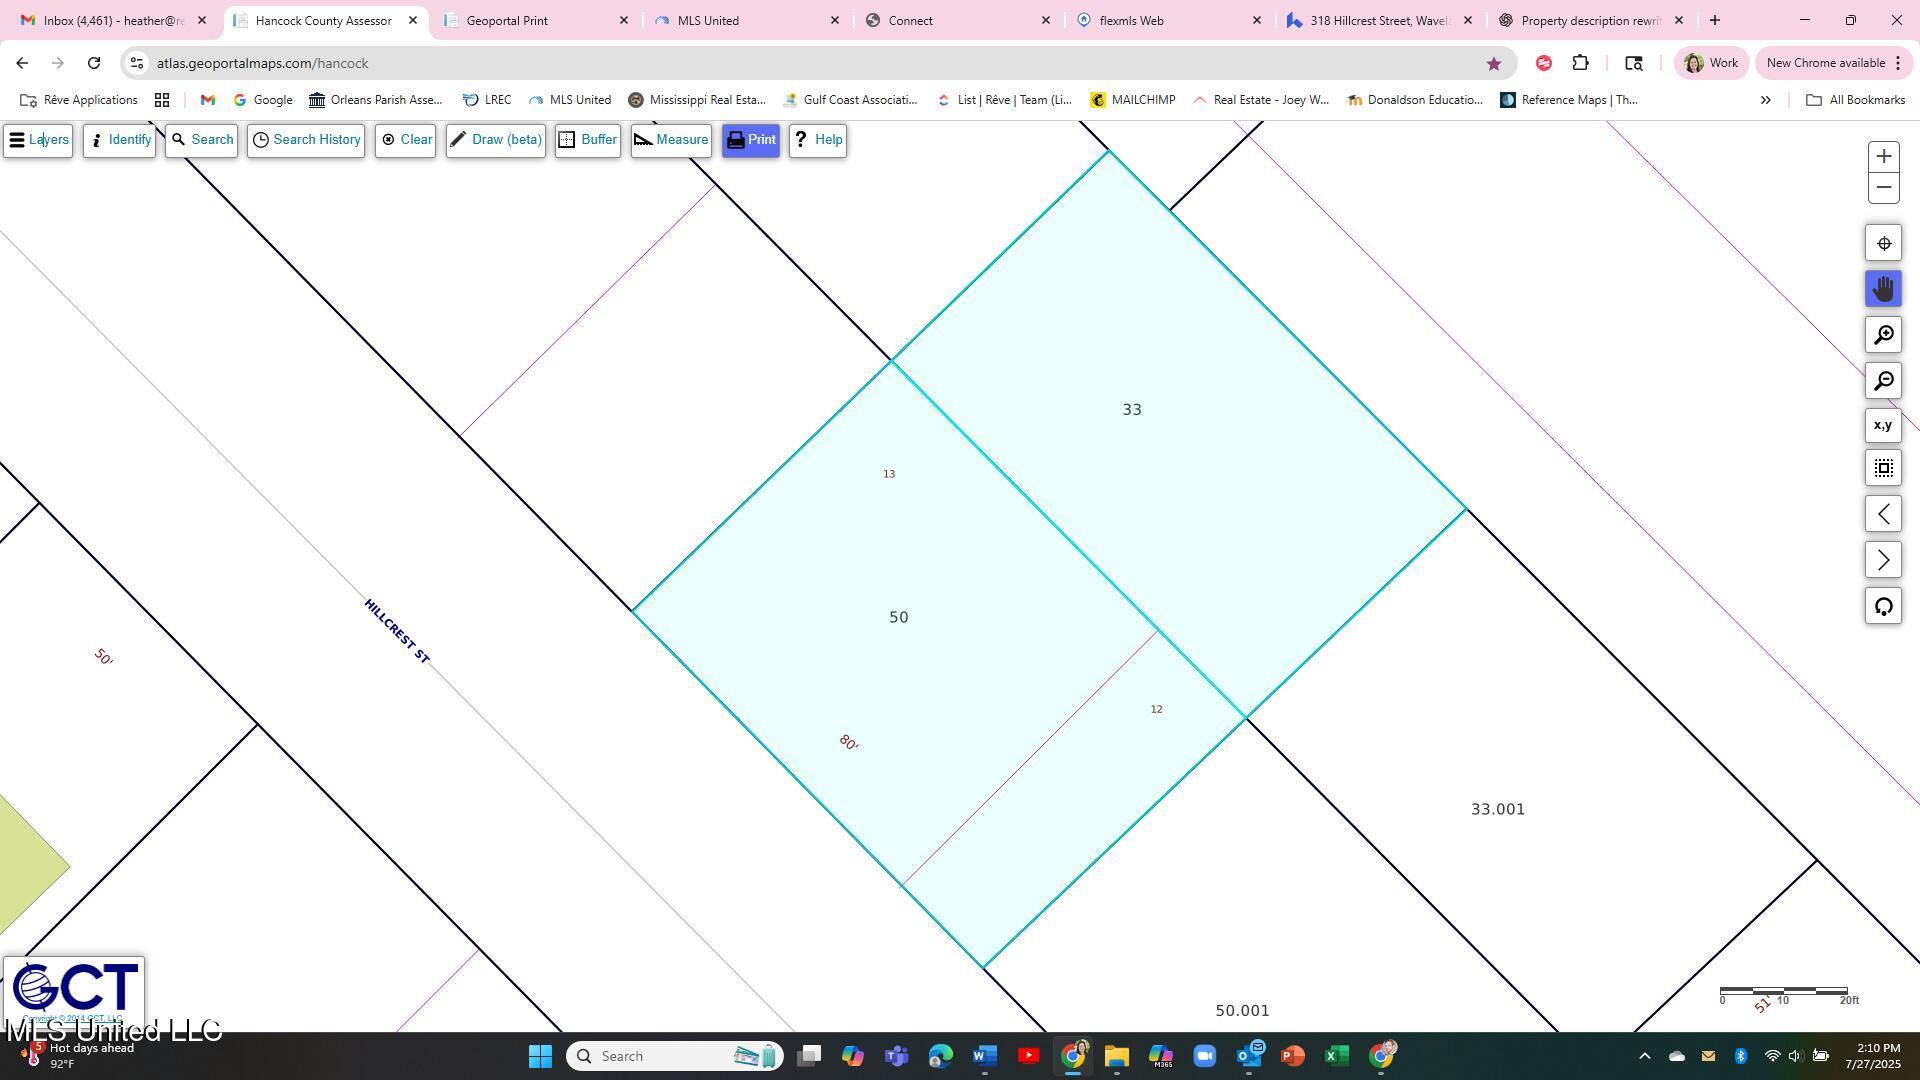Activate the Identify tool
Screen dimensions: 1920x1080
pos(119,140)
